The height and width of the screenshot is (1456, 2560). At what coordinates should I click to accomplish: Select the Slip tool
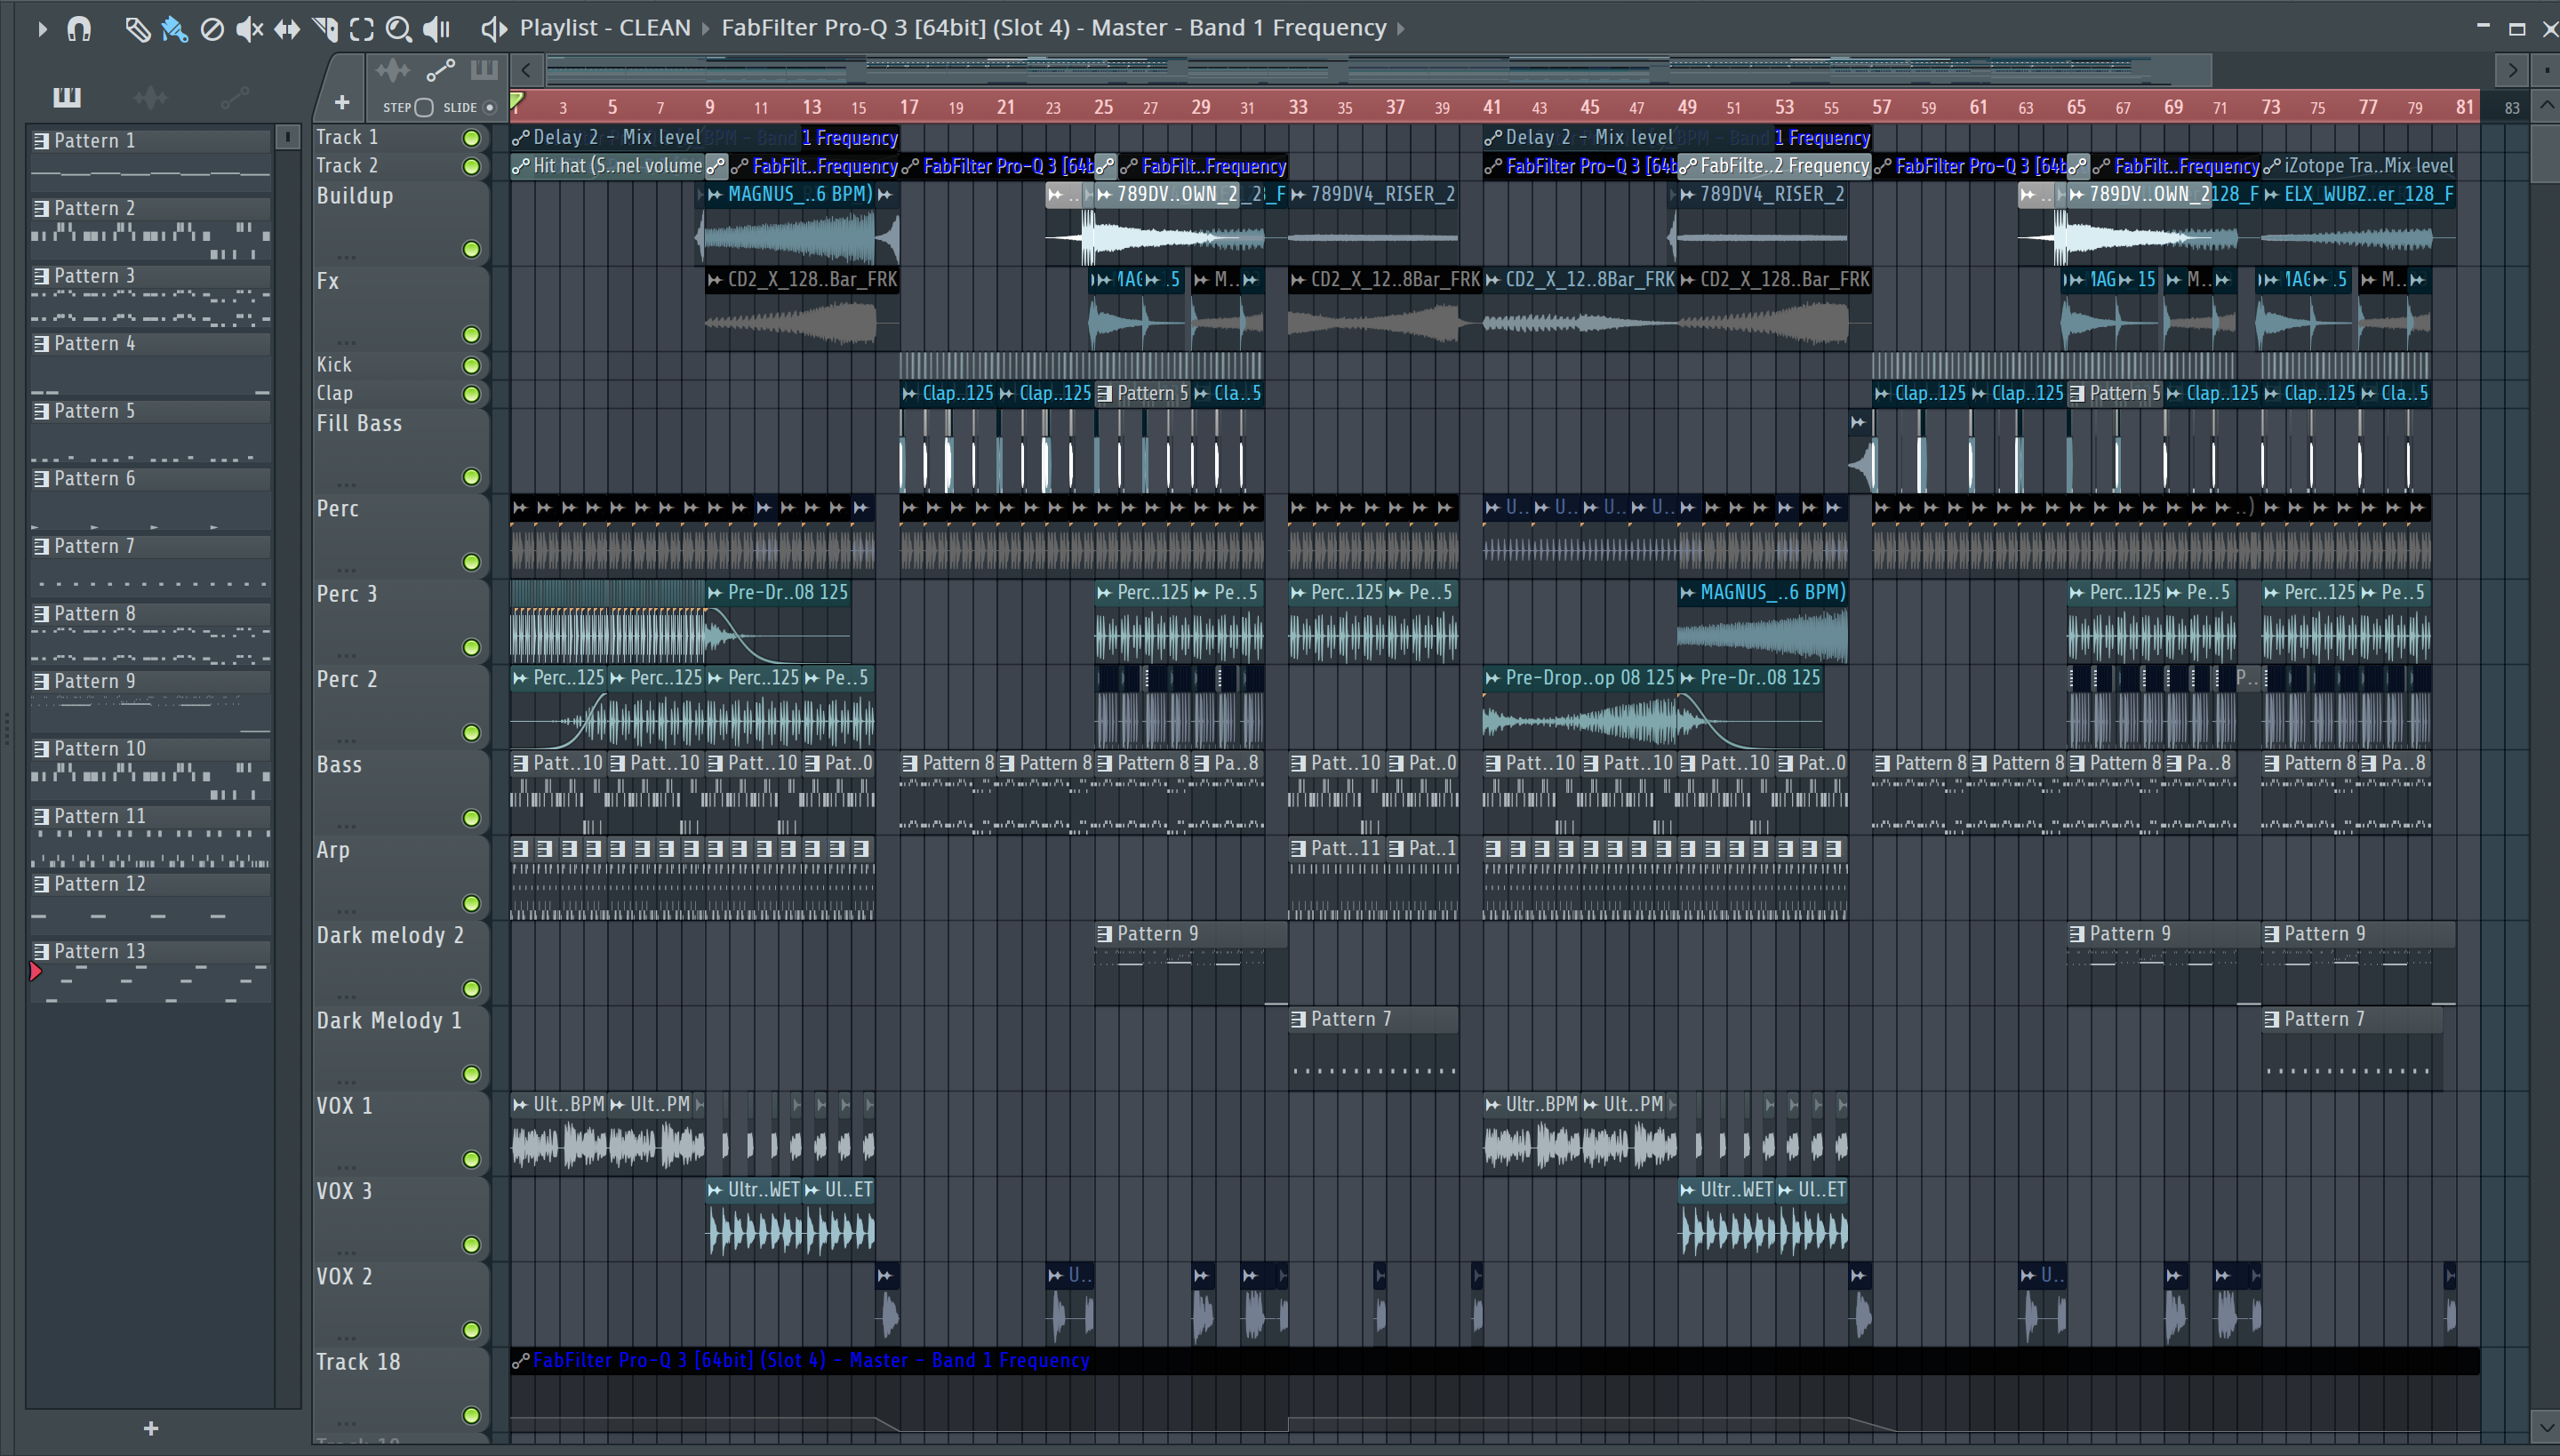tap(287, 29)
